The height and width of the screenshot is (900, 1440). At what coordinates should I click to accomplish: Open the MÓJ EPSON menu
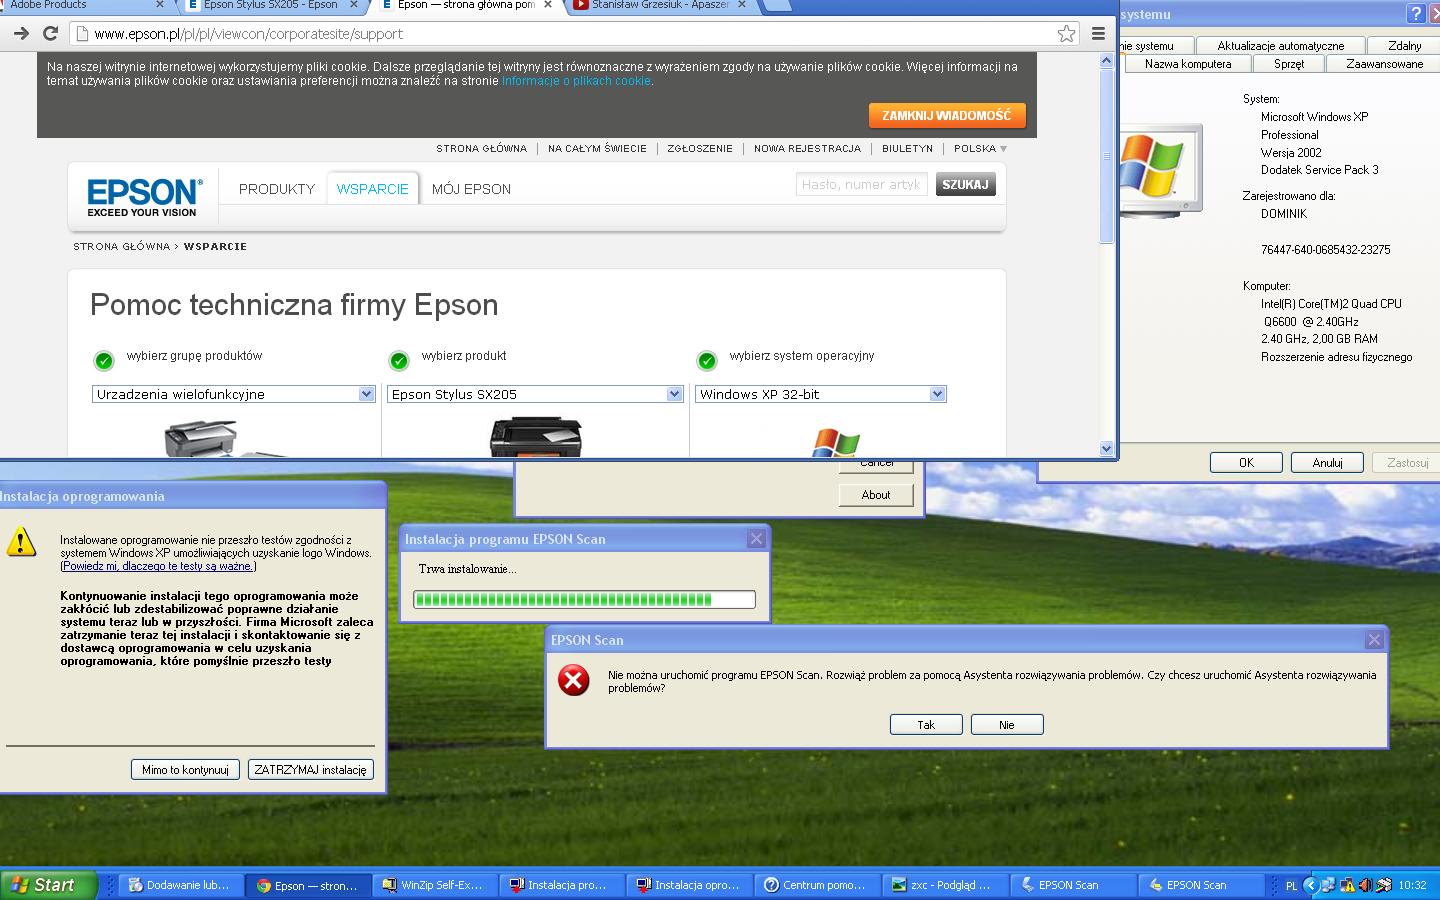coord(471,189)
